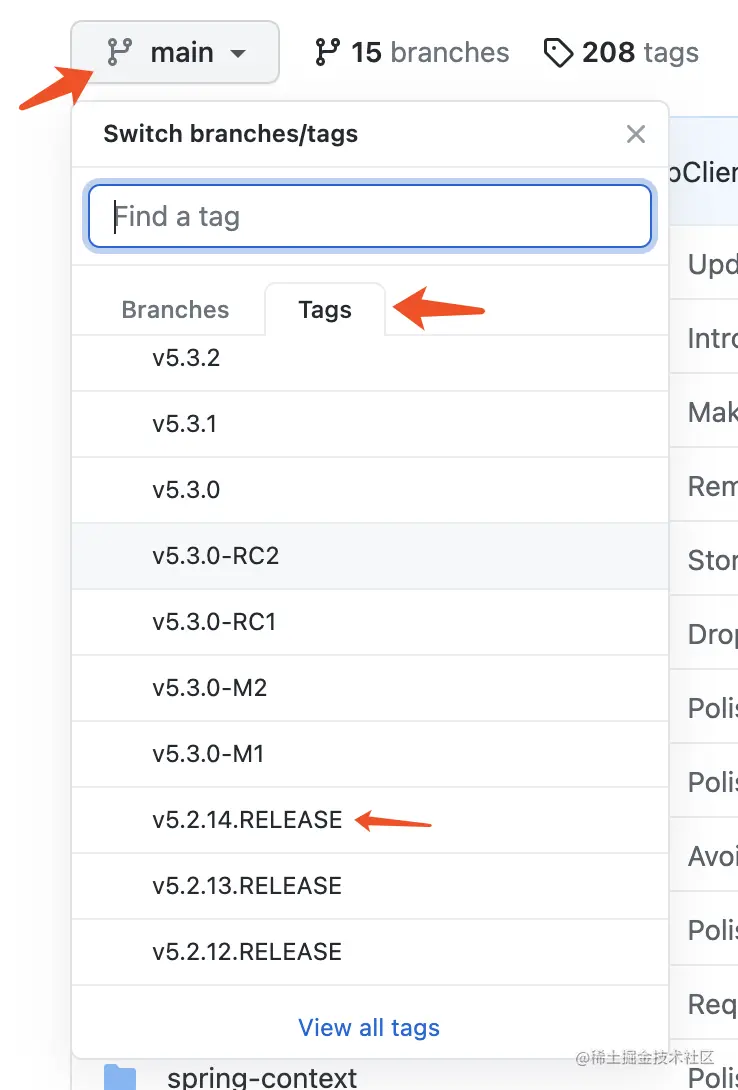Click the tag icon beside 208 tags
Image resolution: width=738 pixels, height=1090 pixels.
tap(558, 52)
